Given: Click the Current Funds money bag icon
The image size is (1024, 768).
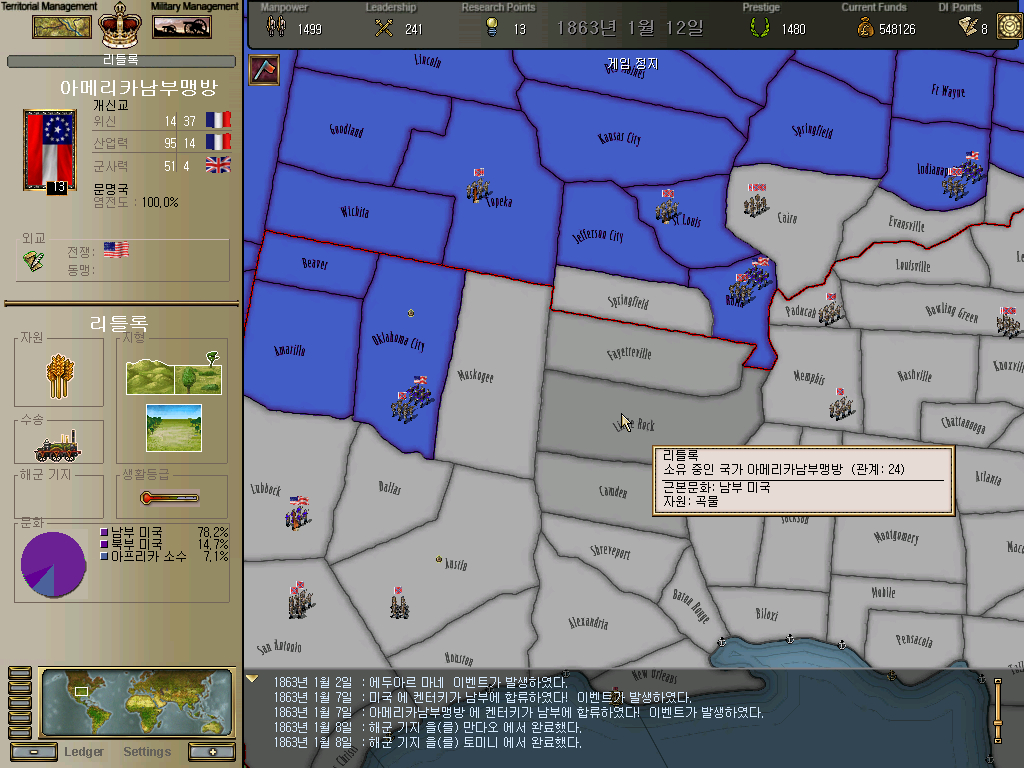Looking at the screenshot, I should (865, 27).
